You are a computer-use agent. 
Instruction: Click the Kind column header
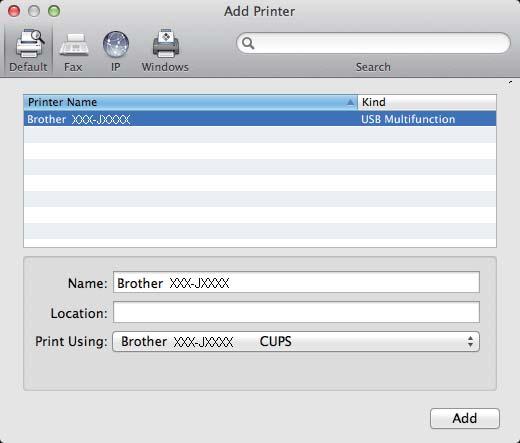pos(427,102)
